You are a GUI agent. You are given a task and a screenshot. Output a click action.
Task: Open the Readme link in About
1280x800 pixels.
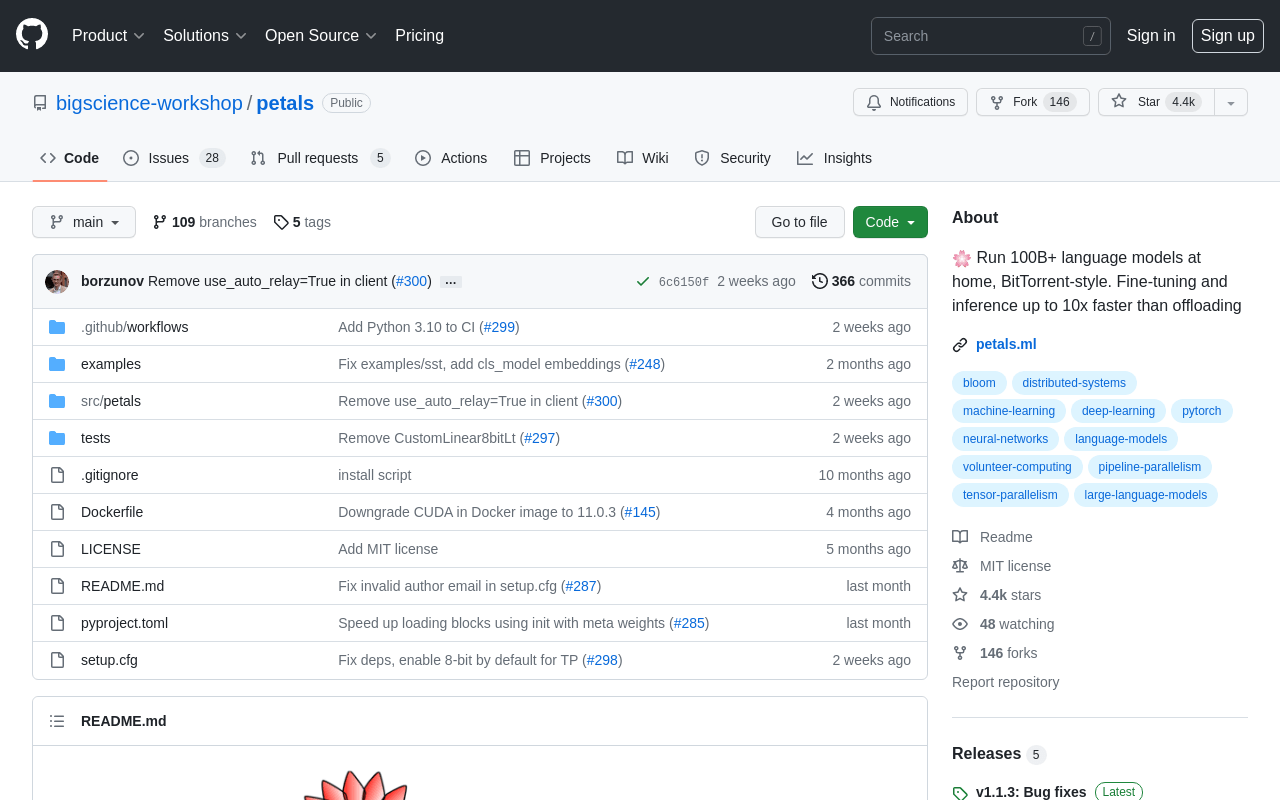point(992,537)
